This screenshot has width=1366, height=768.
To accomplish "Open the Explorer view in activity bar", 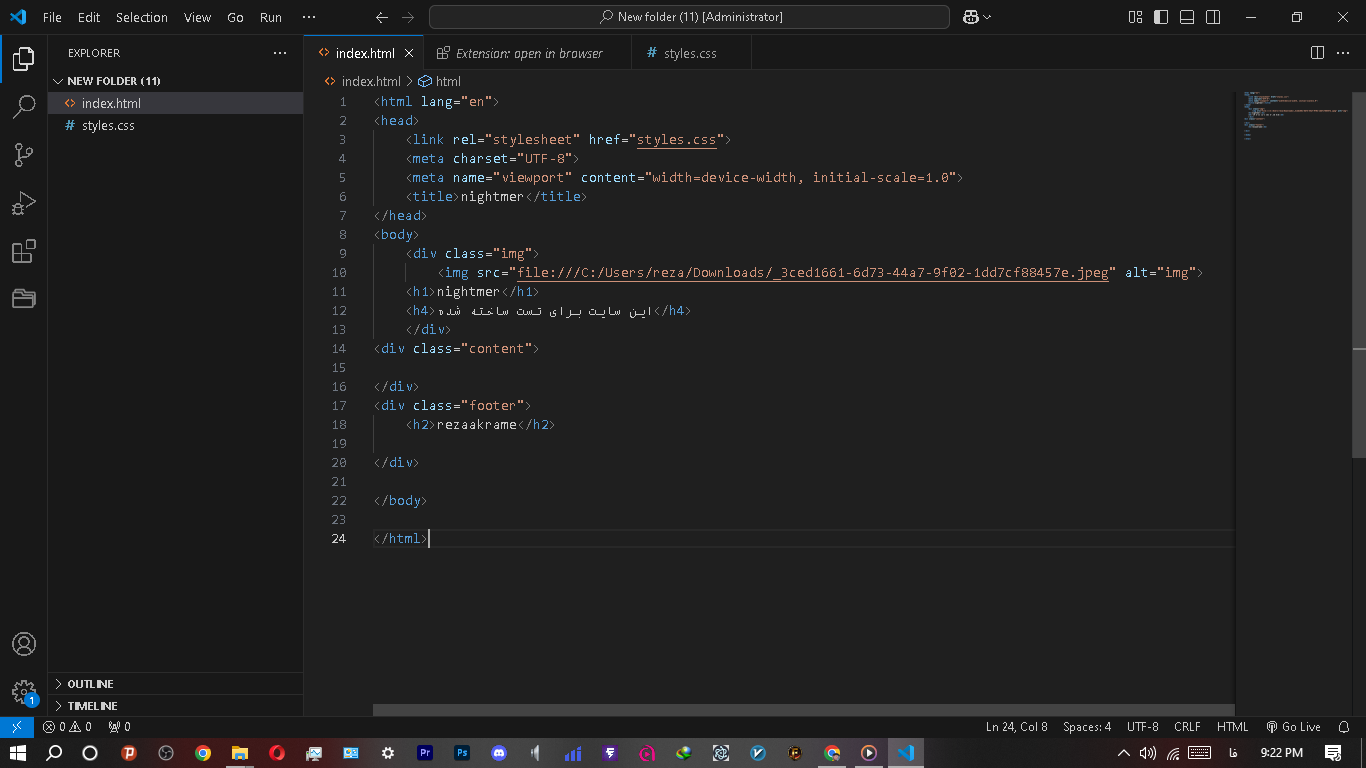I will pyautogui.click(x=24, y=59).
